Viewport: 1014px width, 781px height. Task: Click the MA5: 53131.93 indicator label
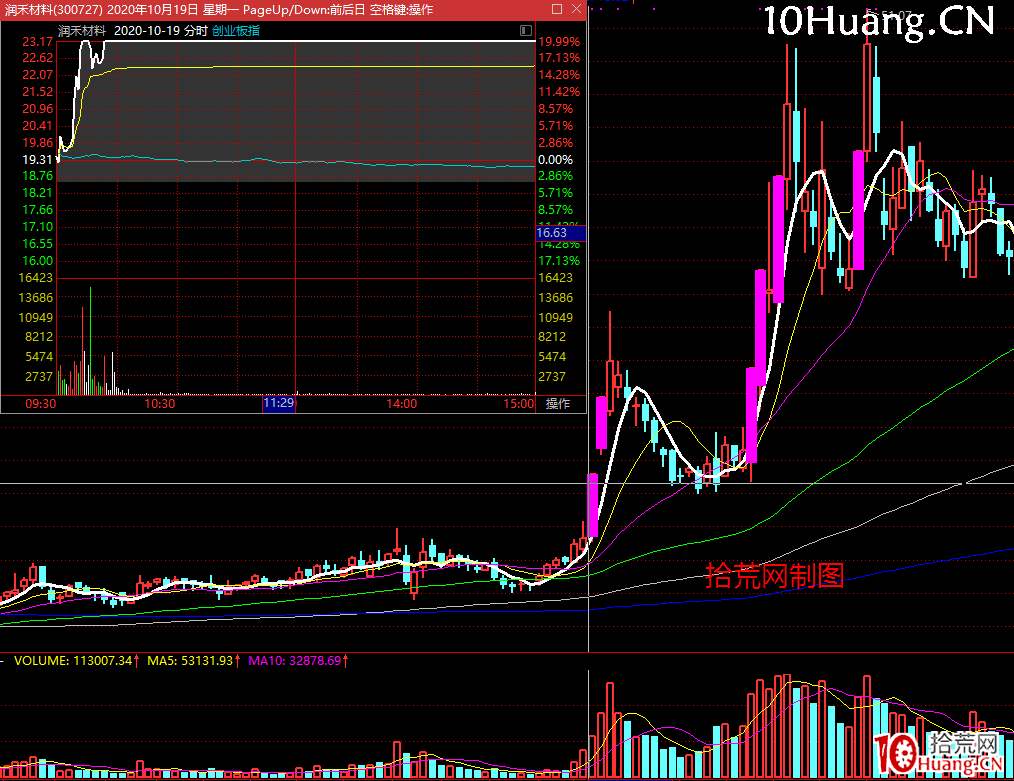(190, 661)
